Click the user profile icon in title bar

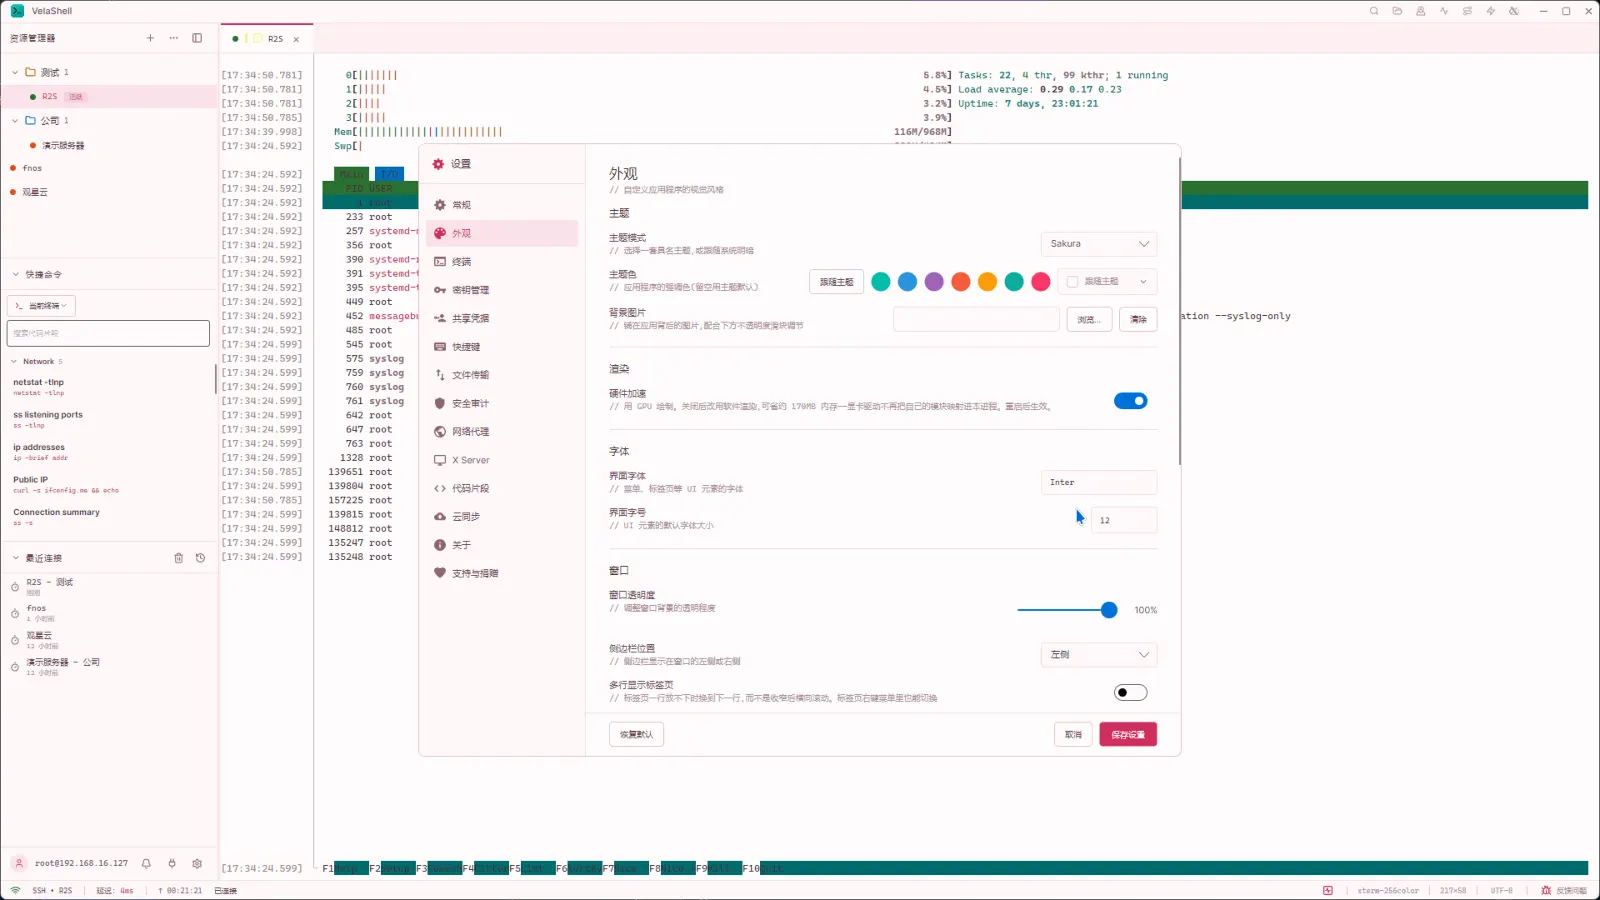(x=1420, y=11)
